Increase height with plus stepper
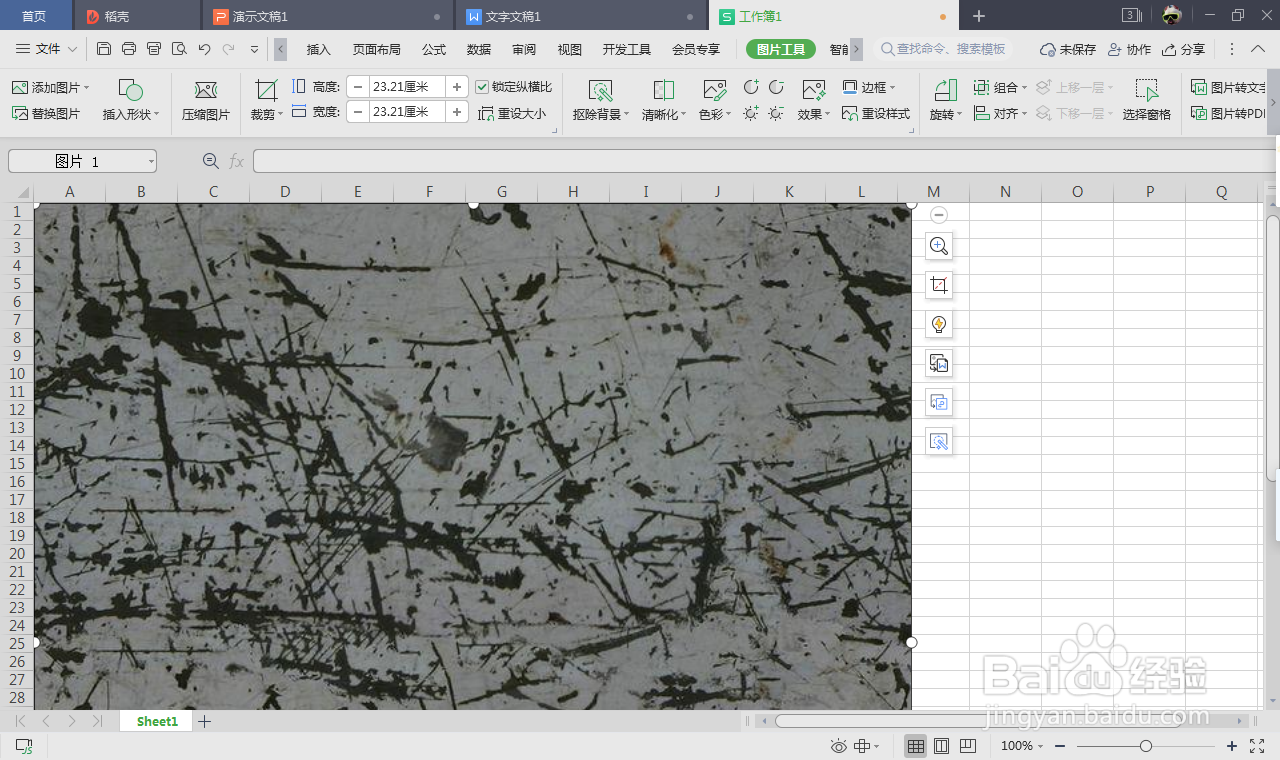This screenshot has height=760, width=1280. point(457,87)
